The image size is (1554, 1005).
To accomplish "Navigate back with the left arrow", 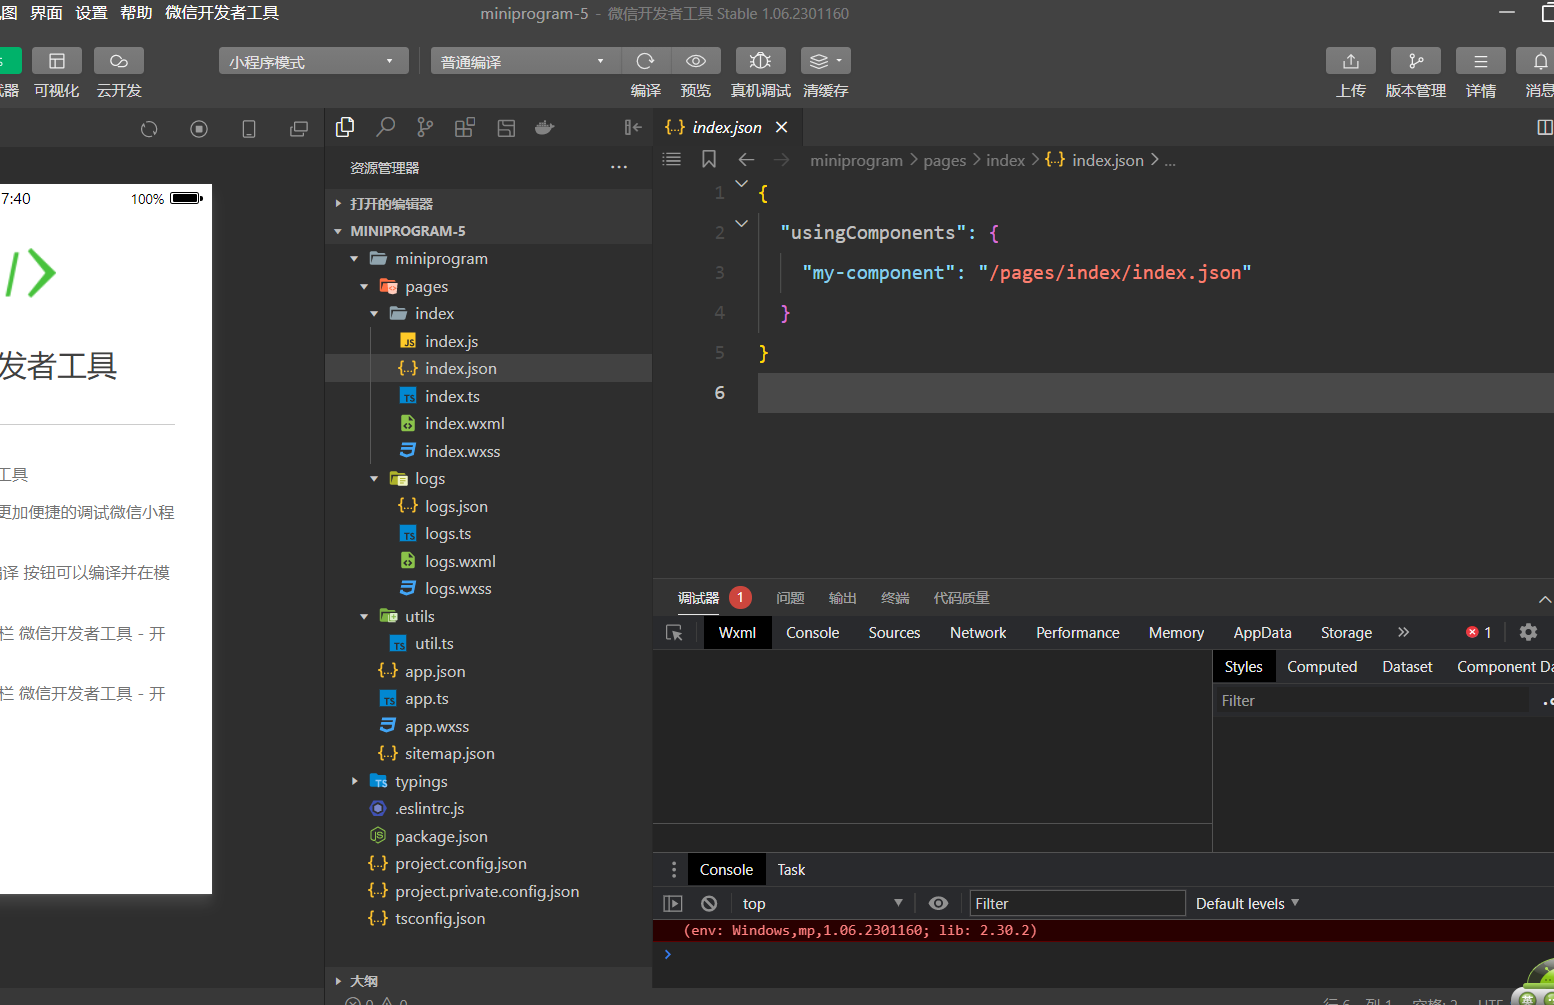I will point(746,160).
